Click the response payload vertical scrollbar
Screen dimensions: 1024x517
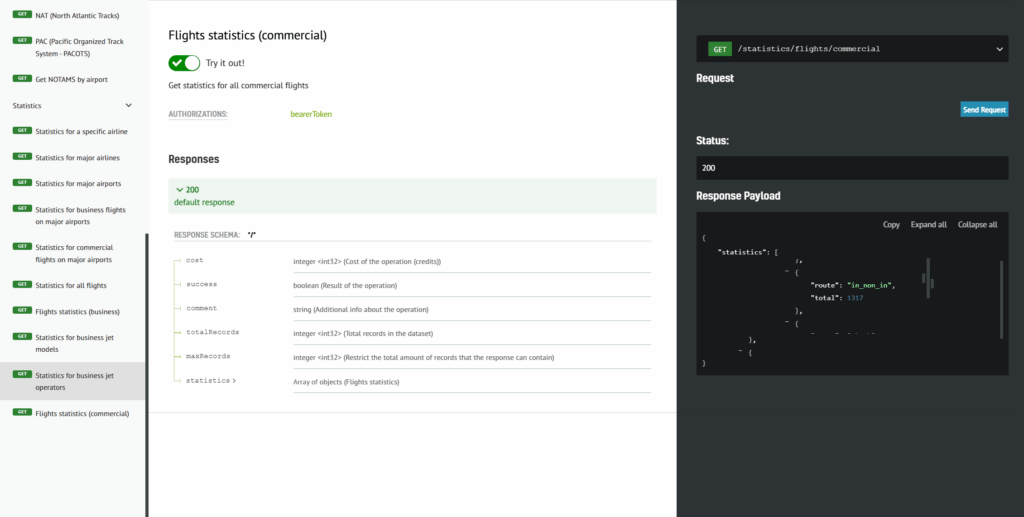point(1001,300)
